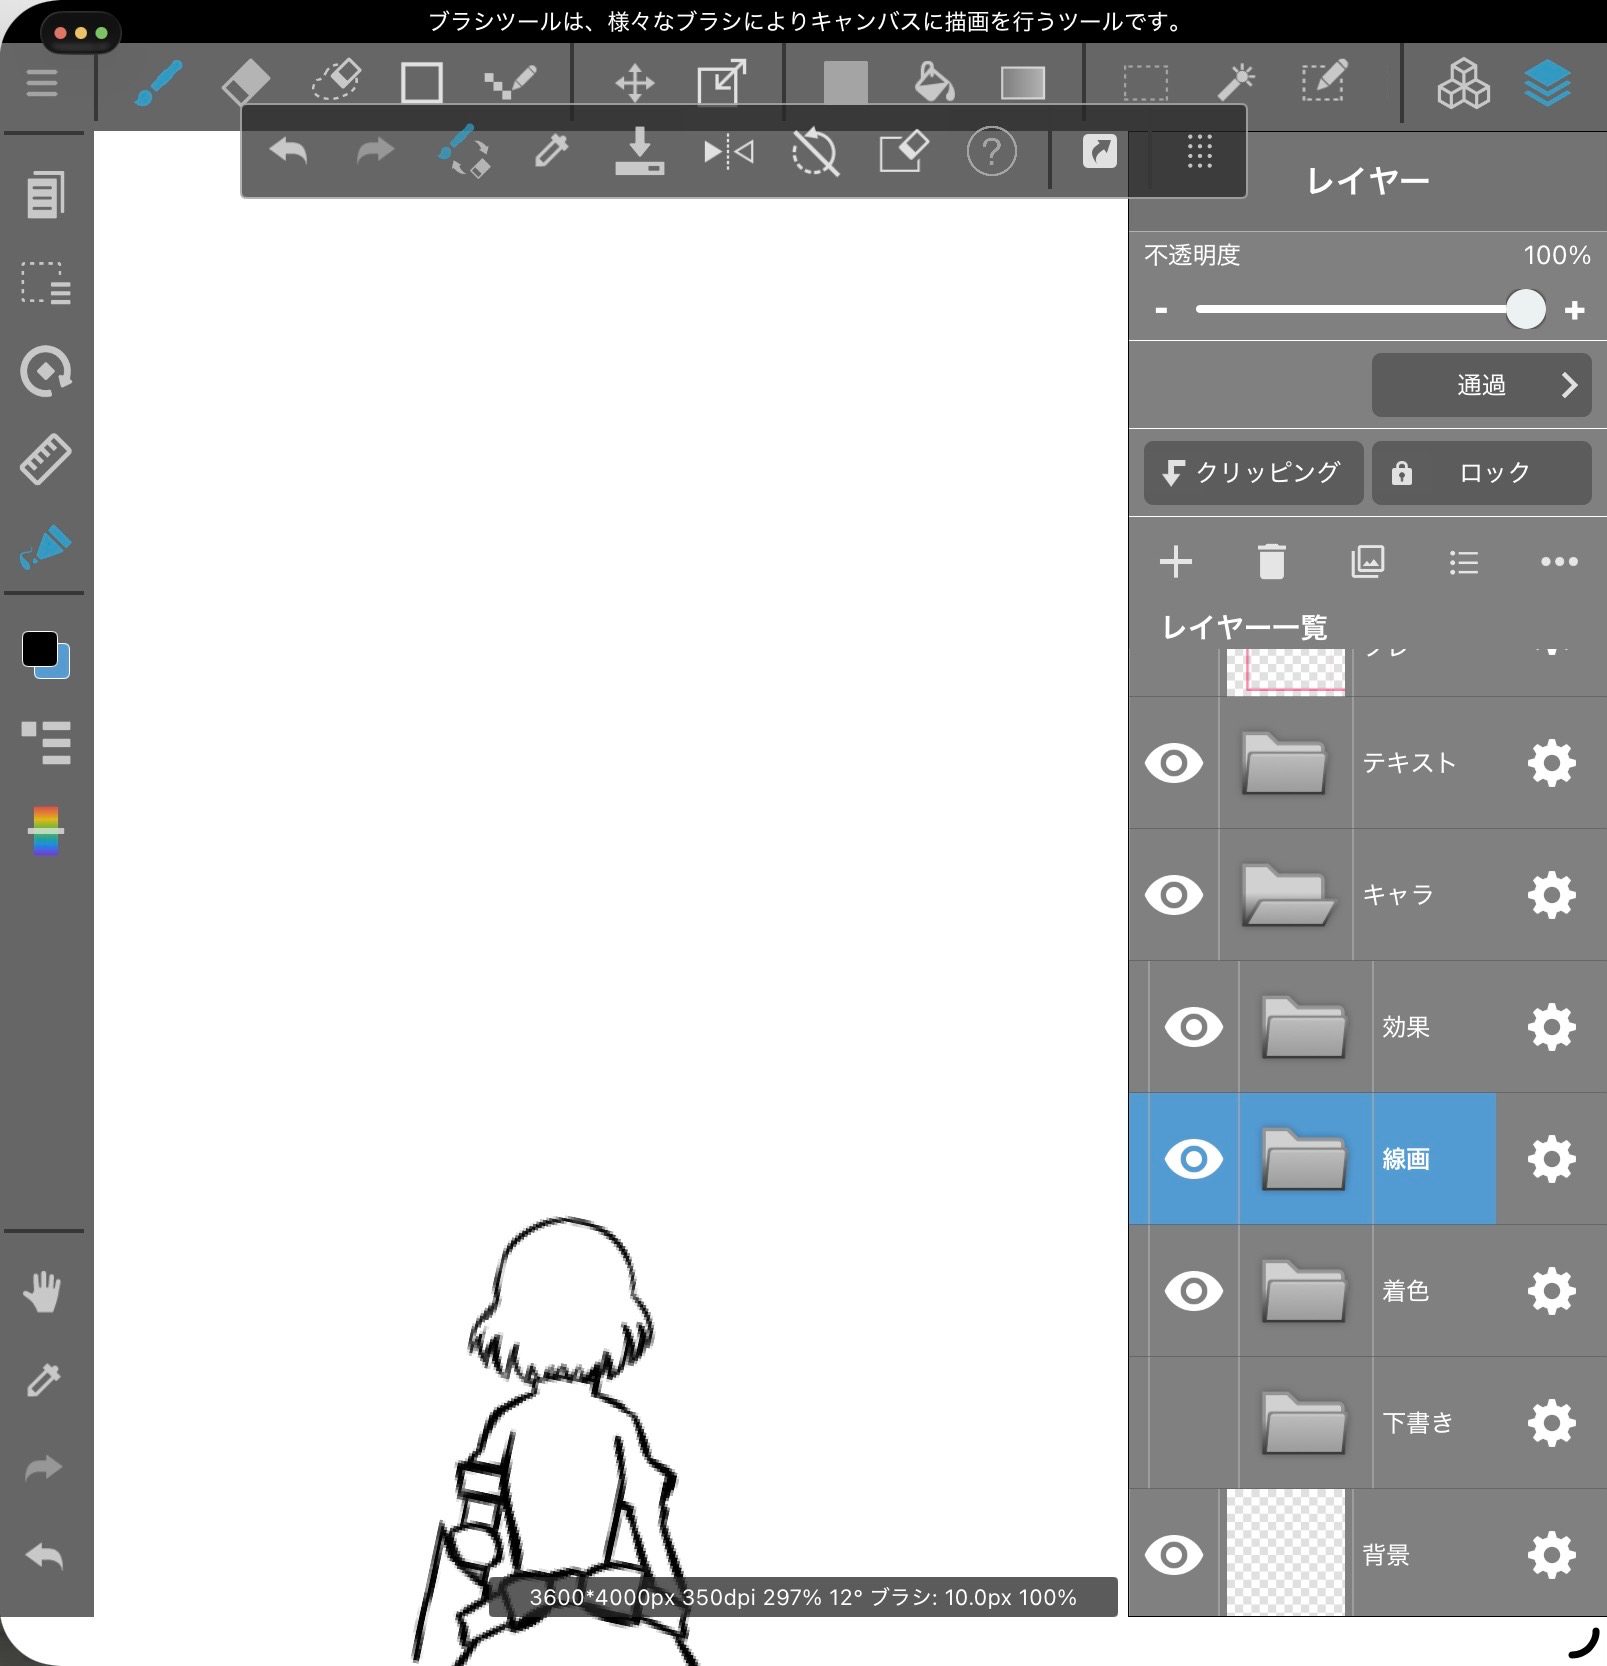This screenshot has height=1666, width=1607.
Task: Open the three-dots layer options menu
Action: (1558, 562)
